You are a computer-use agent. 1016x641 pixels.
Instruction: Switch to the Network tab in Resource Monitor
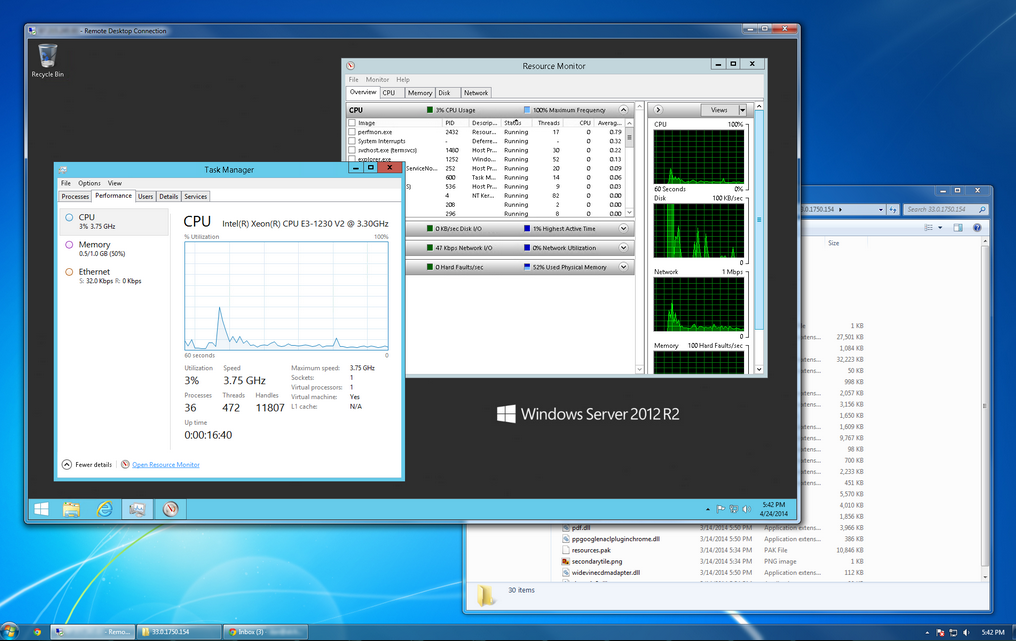click(476, 93)
